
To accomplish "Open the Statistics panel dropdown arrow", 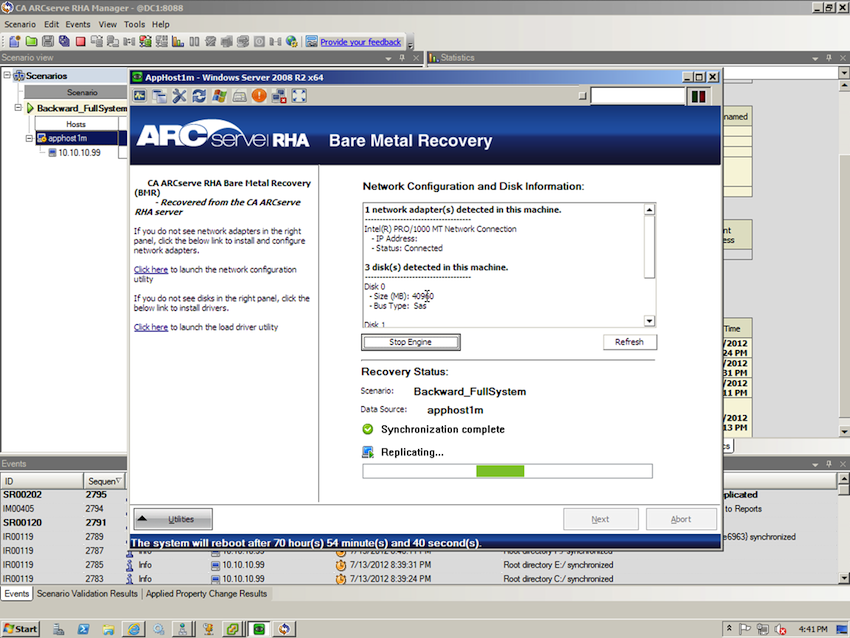I will (x=815, y=58).
